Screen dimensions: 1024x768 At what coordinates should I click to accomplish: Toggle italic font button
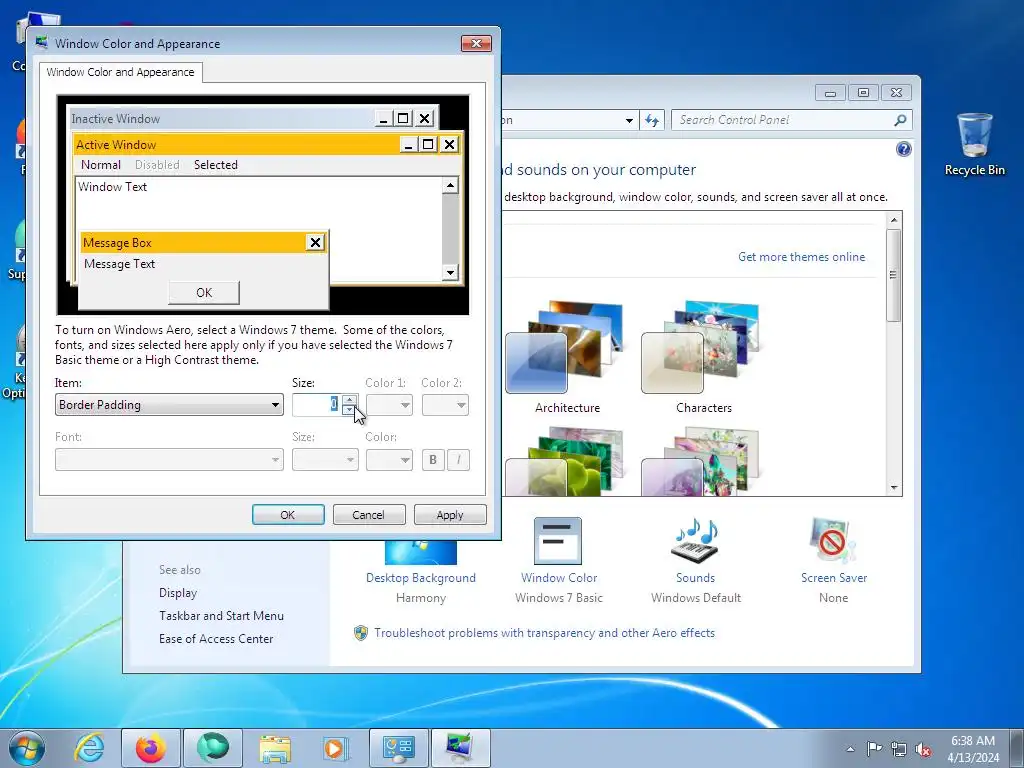(x=458, y=460)
